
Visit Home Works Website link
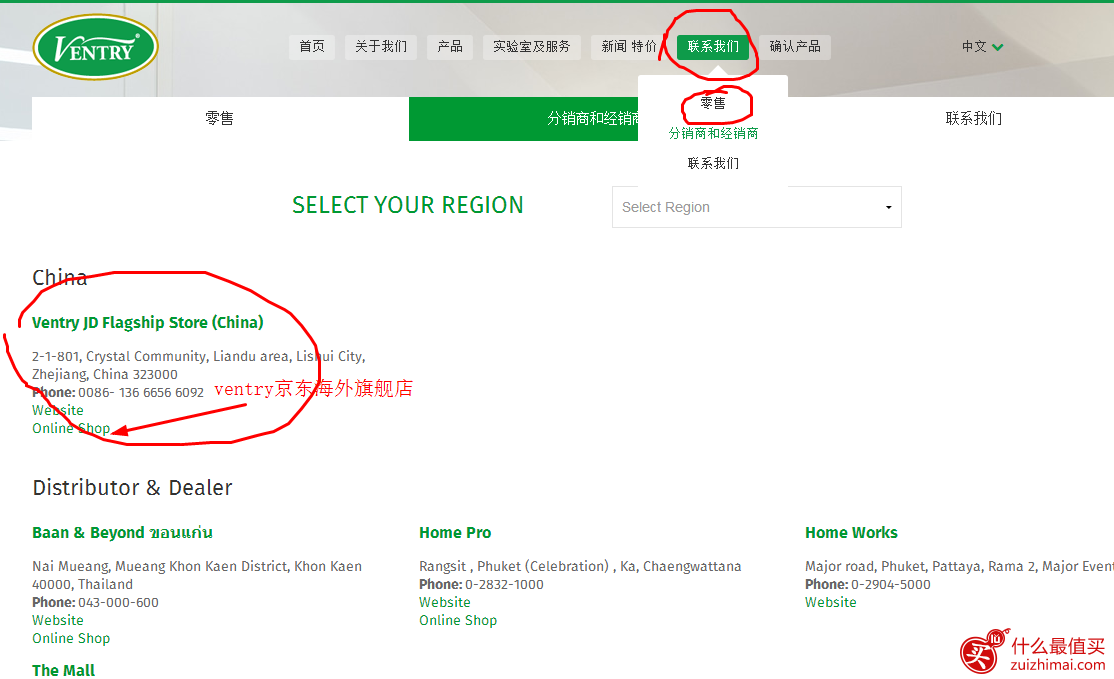click(x=831, y=602)
